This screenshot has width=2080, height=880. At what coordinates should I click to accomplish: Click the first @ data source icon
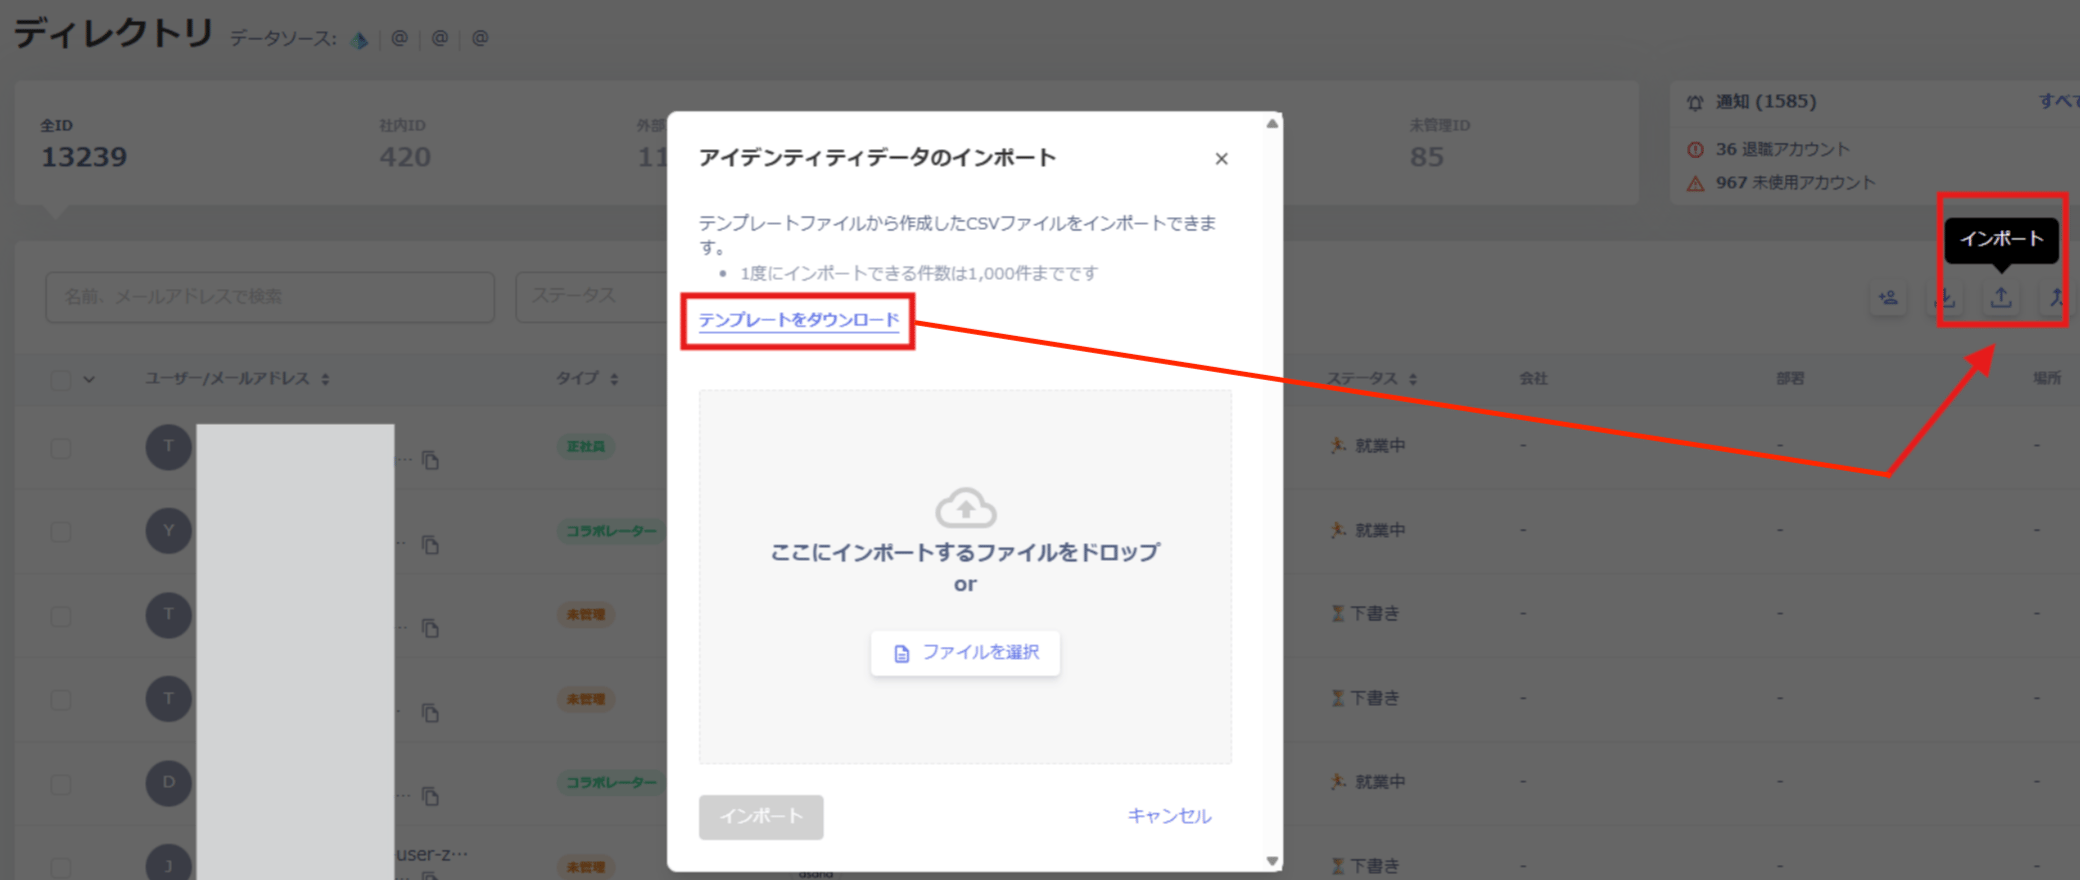[400, 38]
